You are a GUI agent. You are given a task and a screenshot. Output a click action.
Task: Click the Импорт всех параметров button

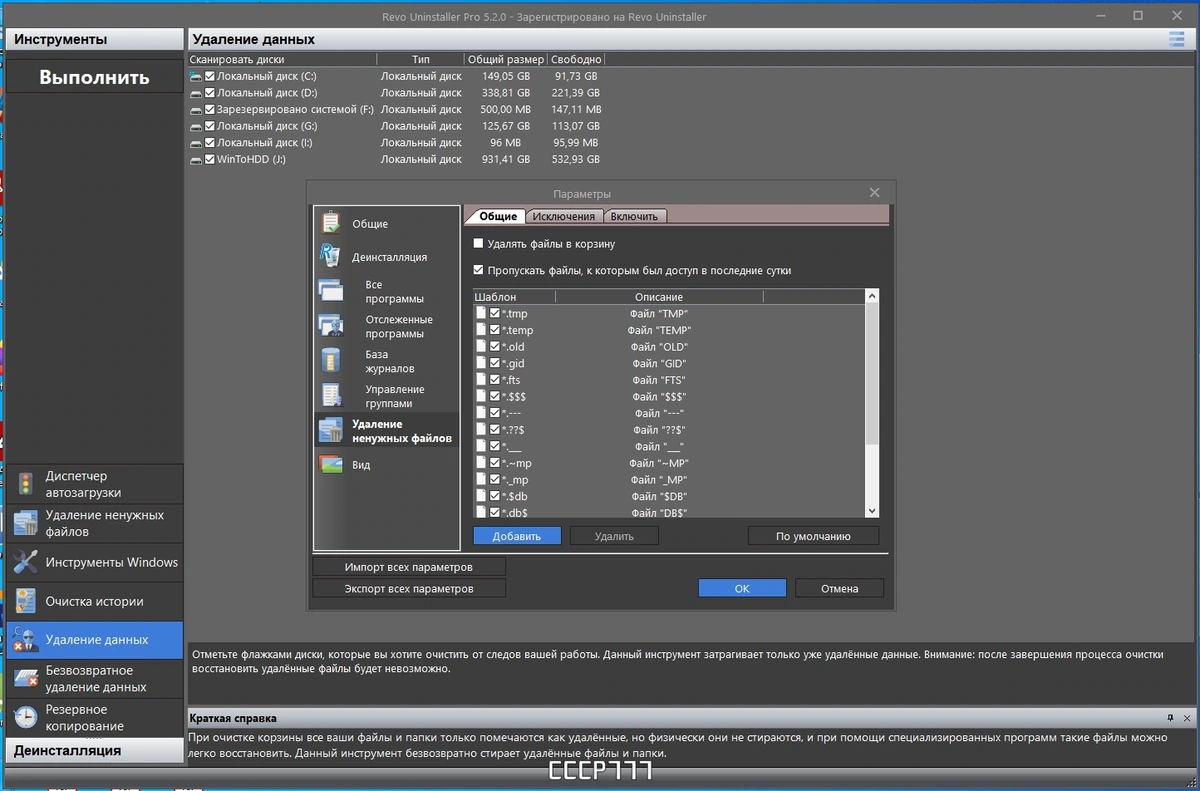pos(409,567)
